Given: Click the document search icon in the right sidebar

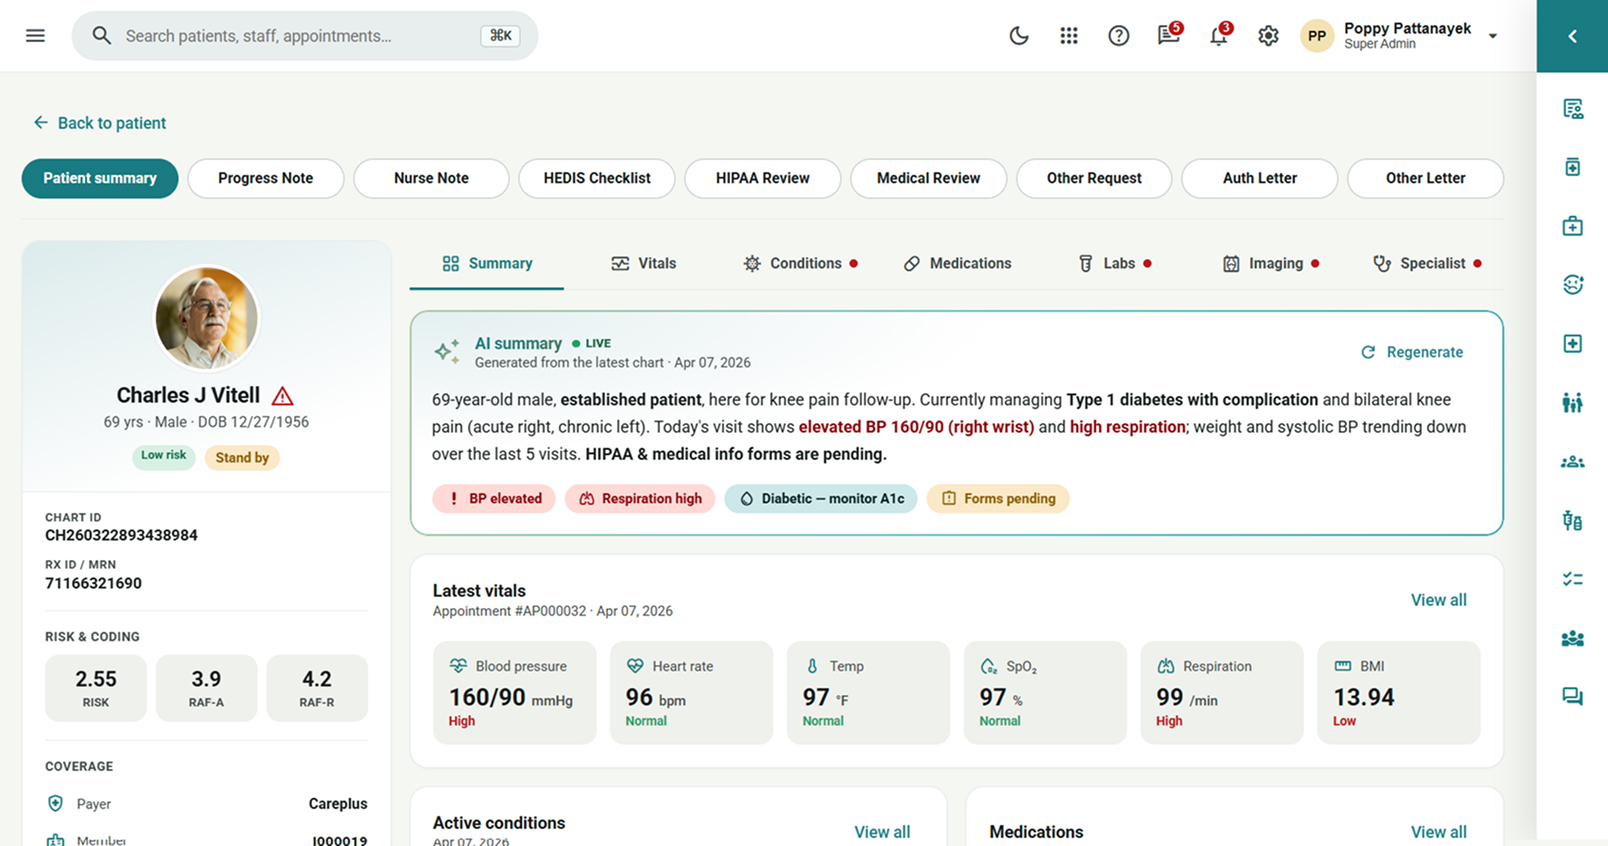Looking at the screenshot, I should [x=1573, y=109].
